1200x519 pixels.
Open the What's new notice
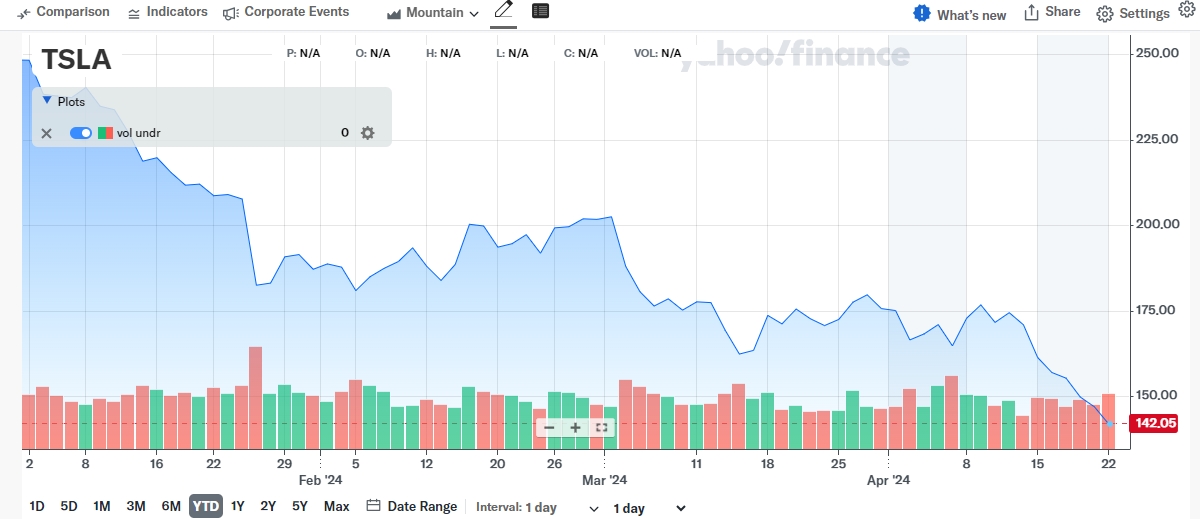[x=960, y=14]
